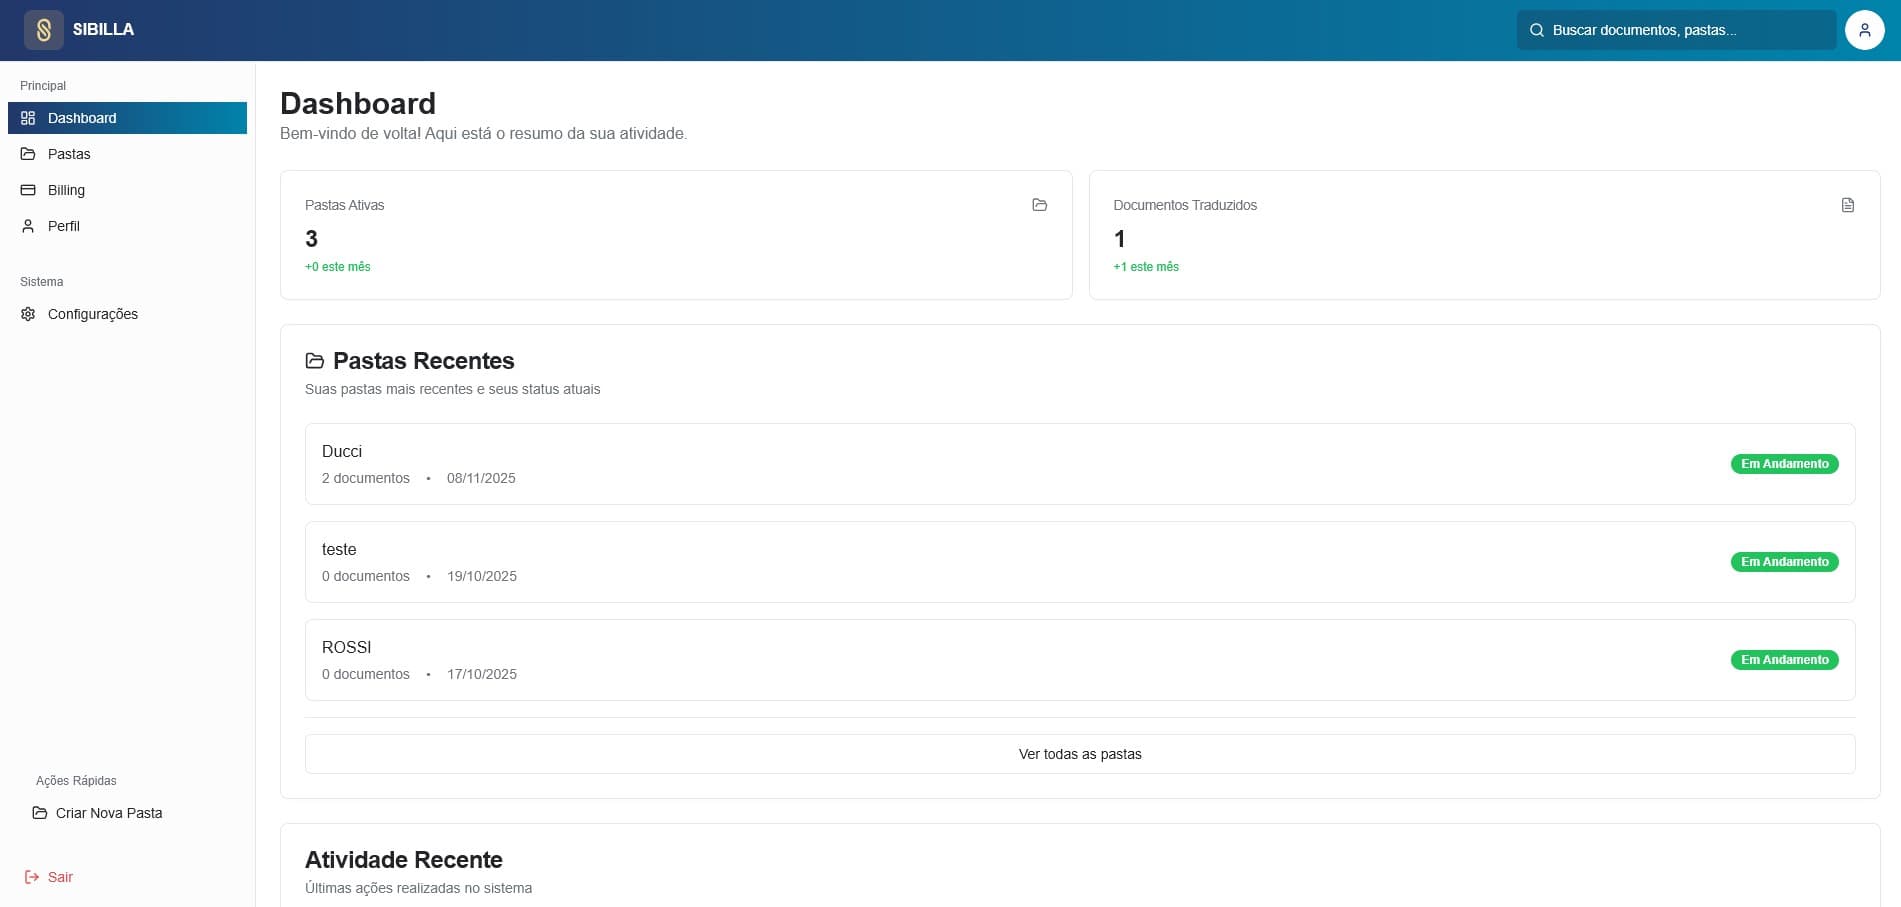1901x907 pixels.
Task: Click the document icon on Documentos Traduzidos card
Action: point(1847,205)
